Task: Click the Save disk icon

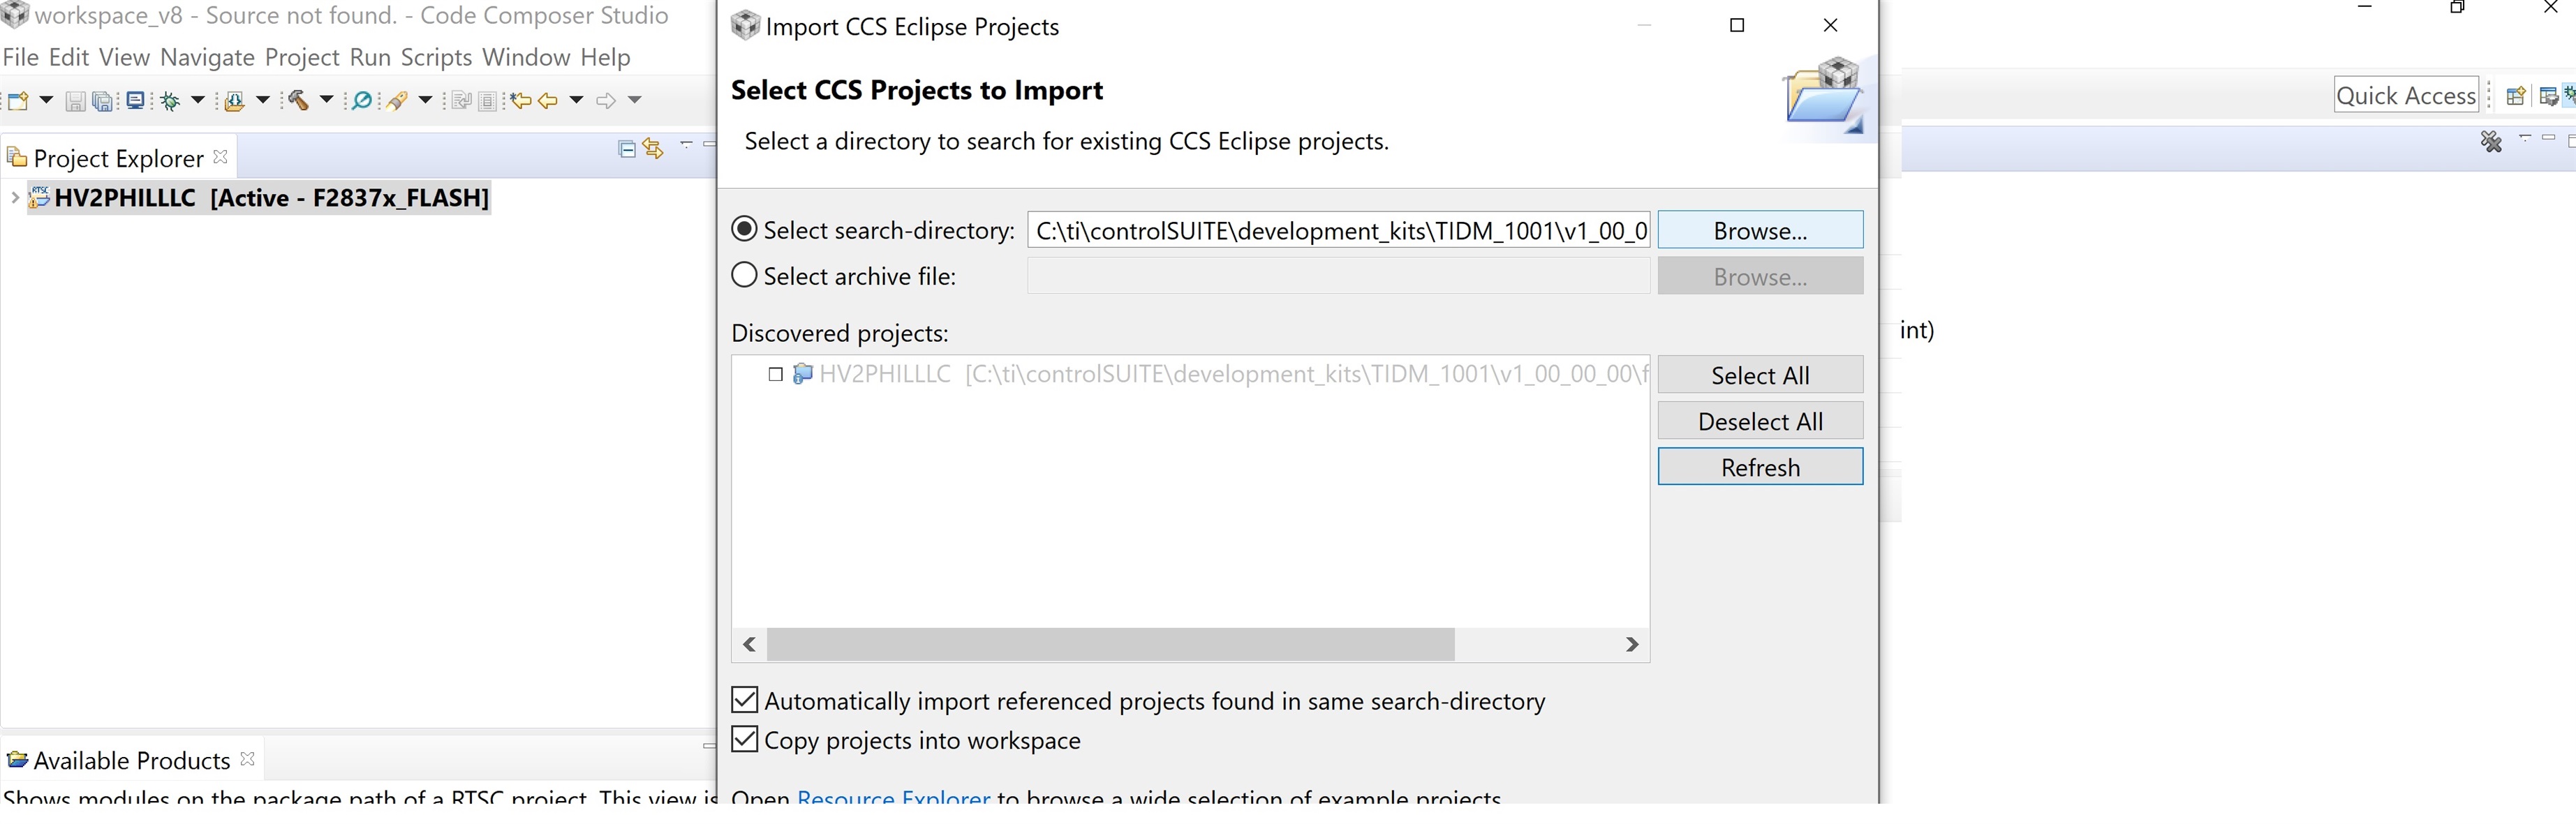Action: (x=75, y=101)
